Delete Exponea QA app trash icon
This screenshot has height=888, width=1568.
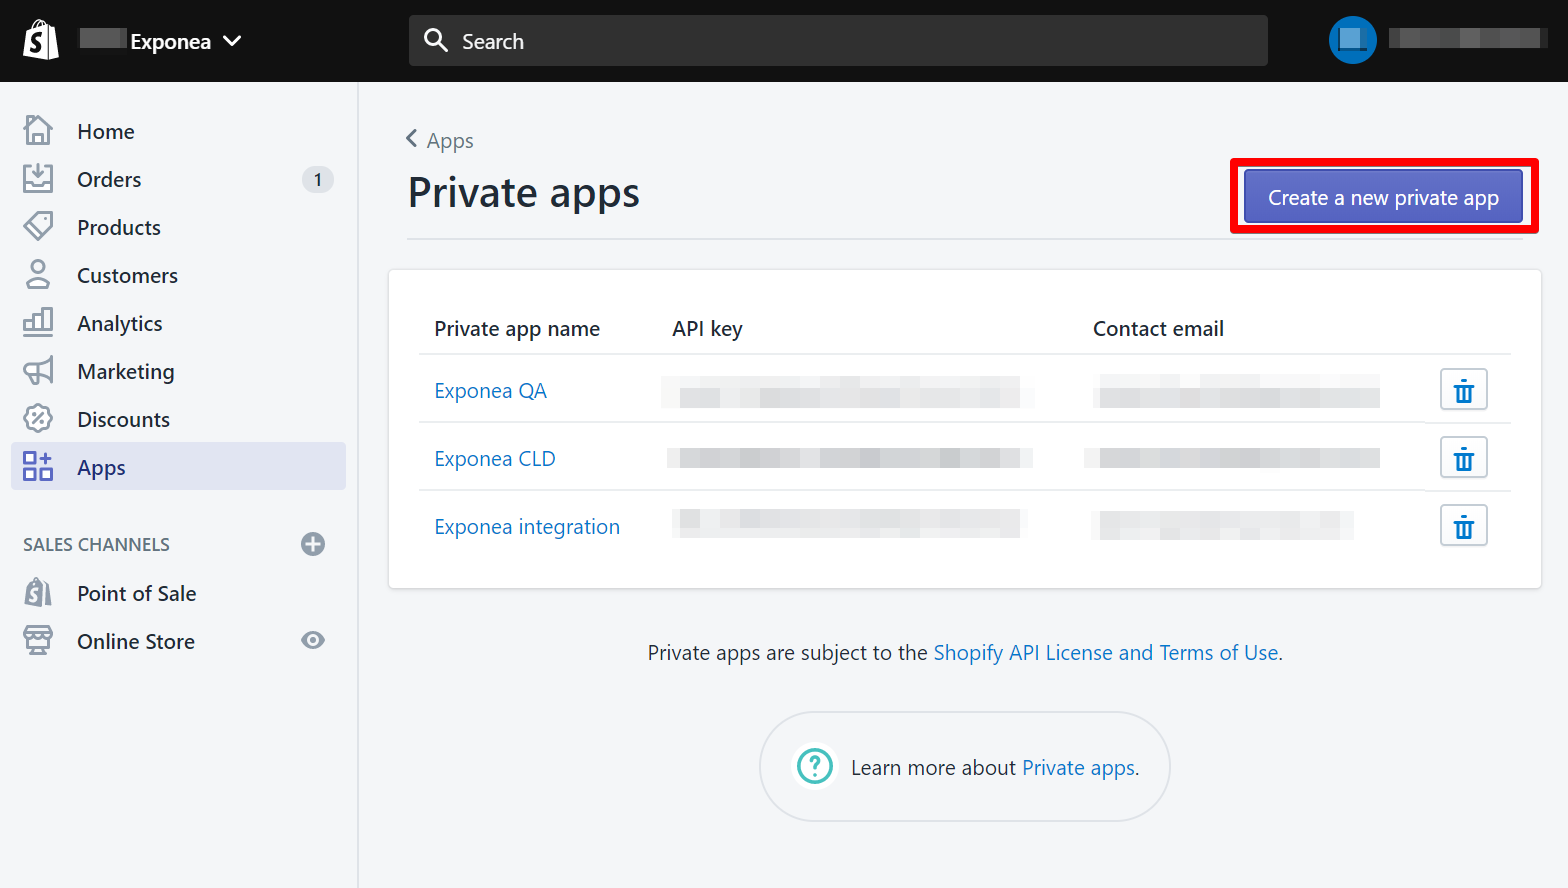pos(1464,390)
